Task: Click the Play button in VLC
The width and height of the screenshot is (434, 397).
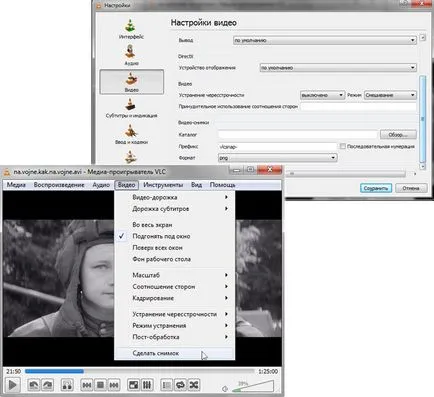Action: 13,385
